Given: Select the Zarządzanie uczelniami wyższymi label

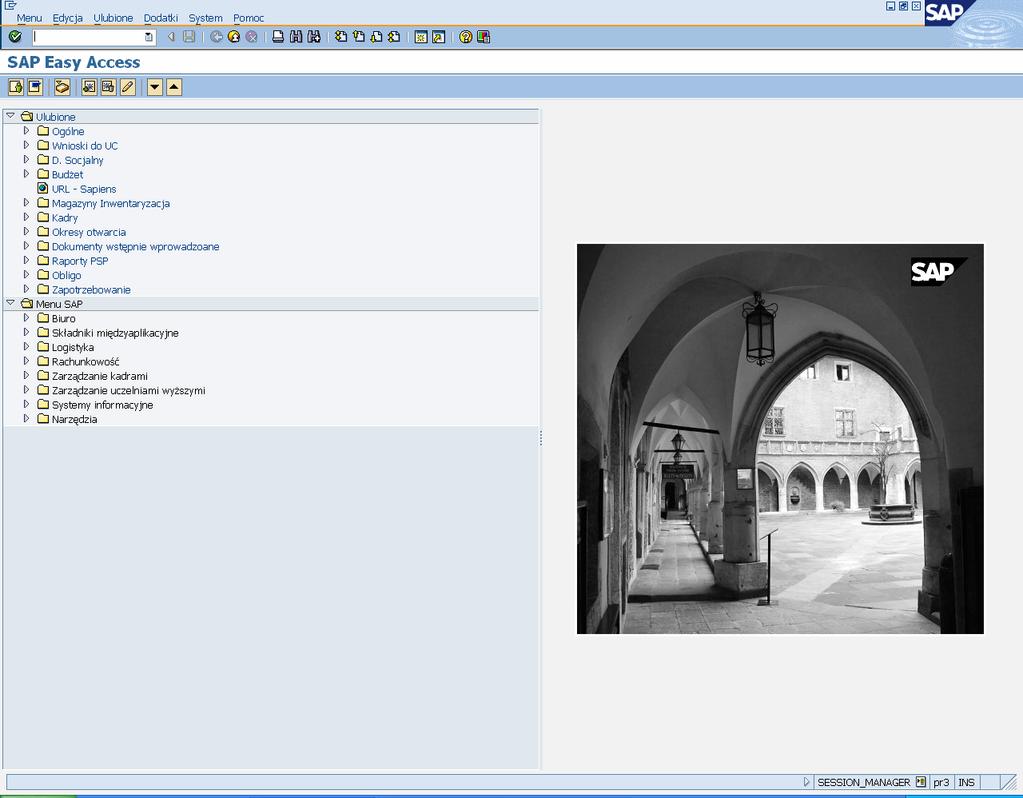Looking at the screenshot, I should coord(129,390).
